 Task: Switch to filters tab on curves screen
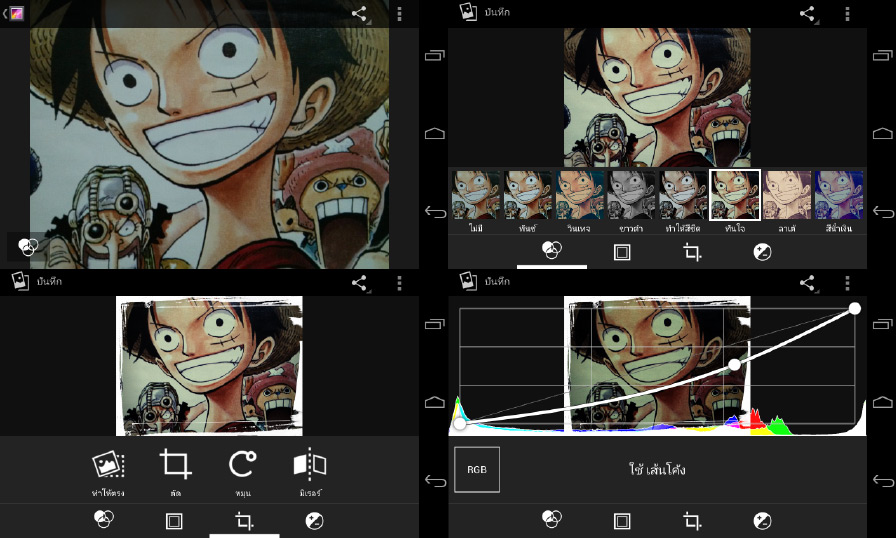(x=551, y=519)
